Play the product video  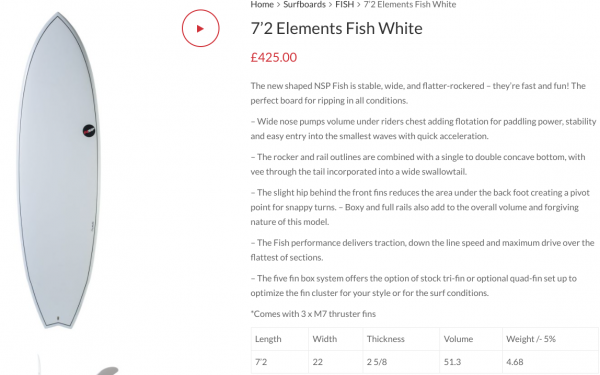[201, 28]
